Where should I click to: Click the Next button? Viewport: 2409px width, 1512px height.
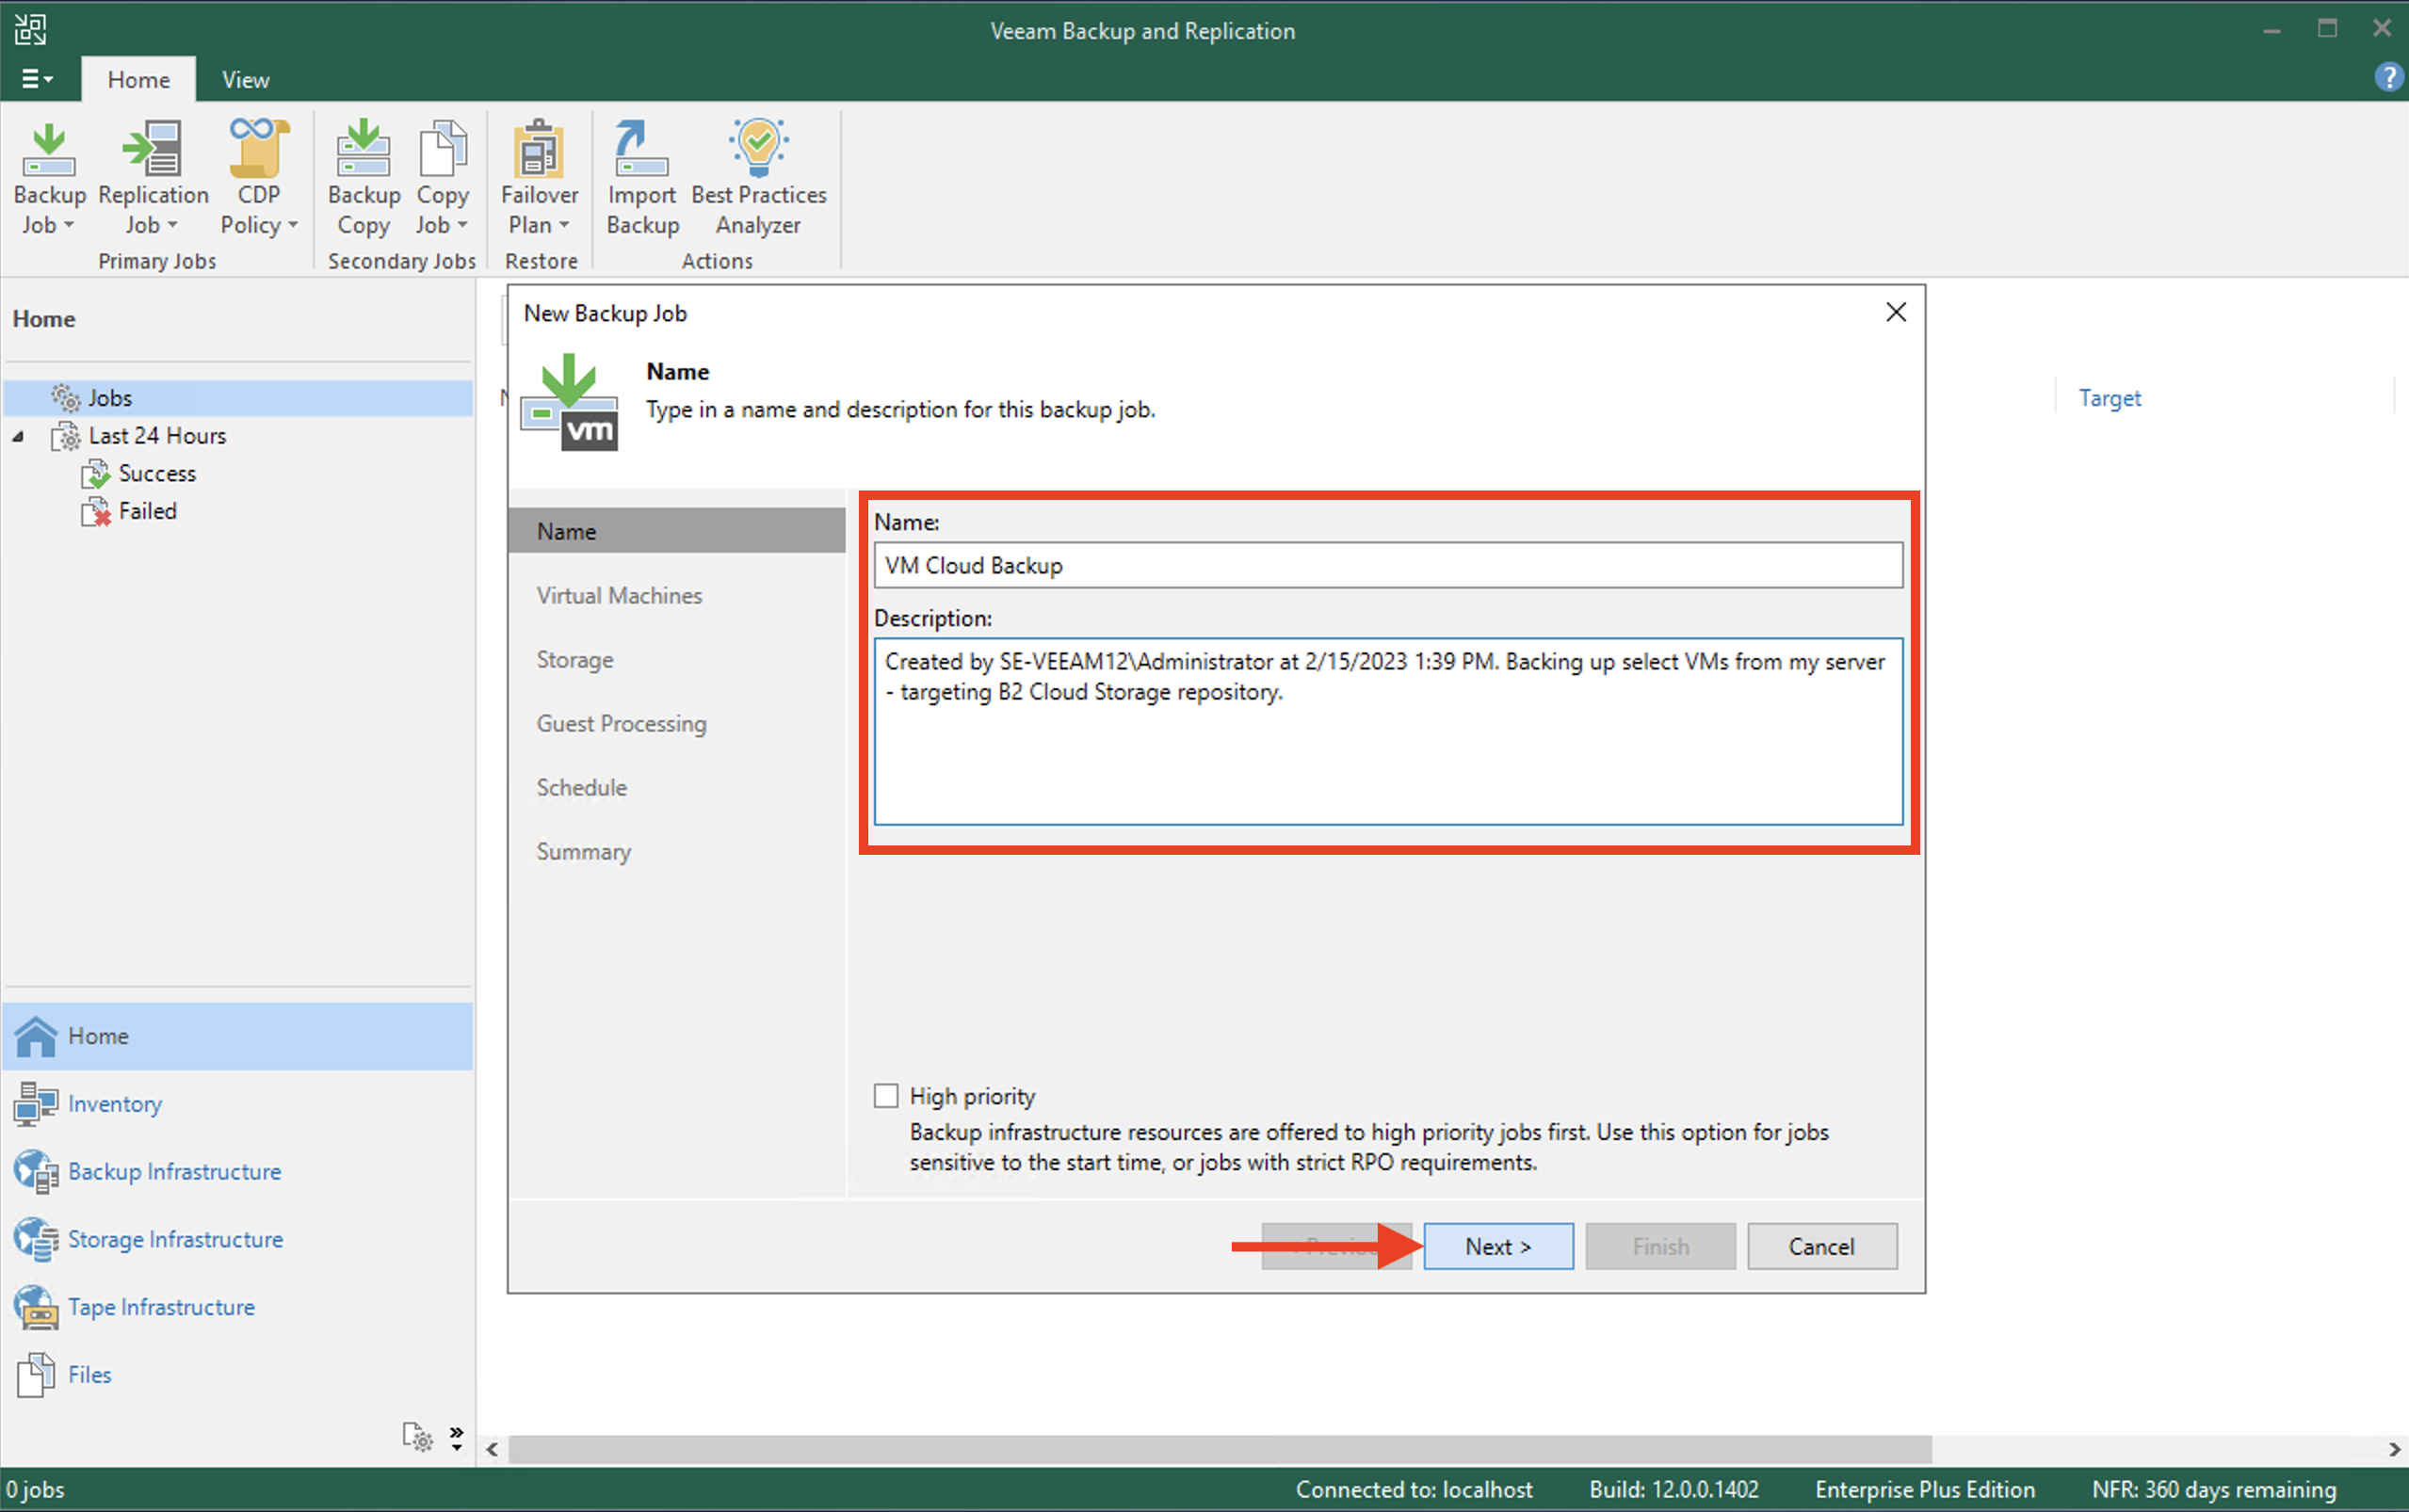tap(1498, 1247)
